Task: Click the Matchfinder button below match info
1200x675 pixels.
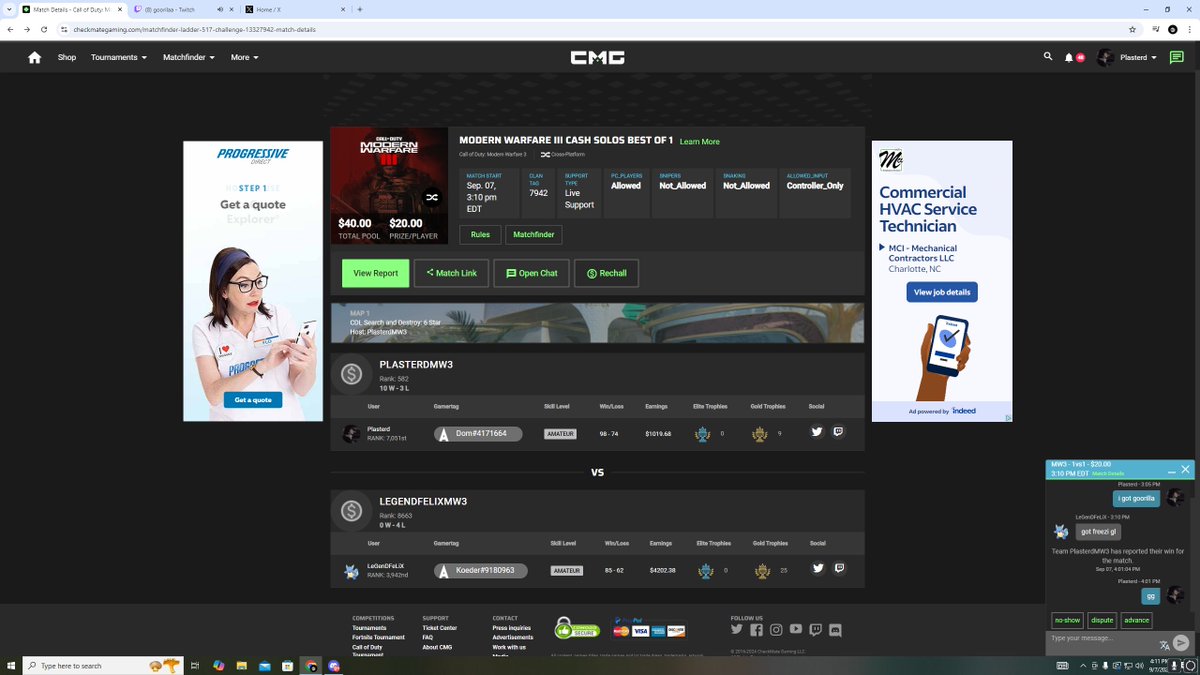Action: point(534,235)
